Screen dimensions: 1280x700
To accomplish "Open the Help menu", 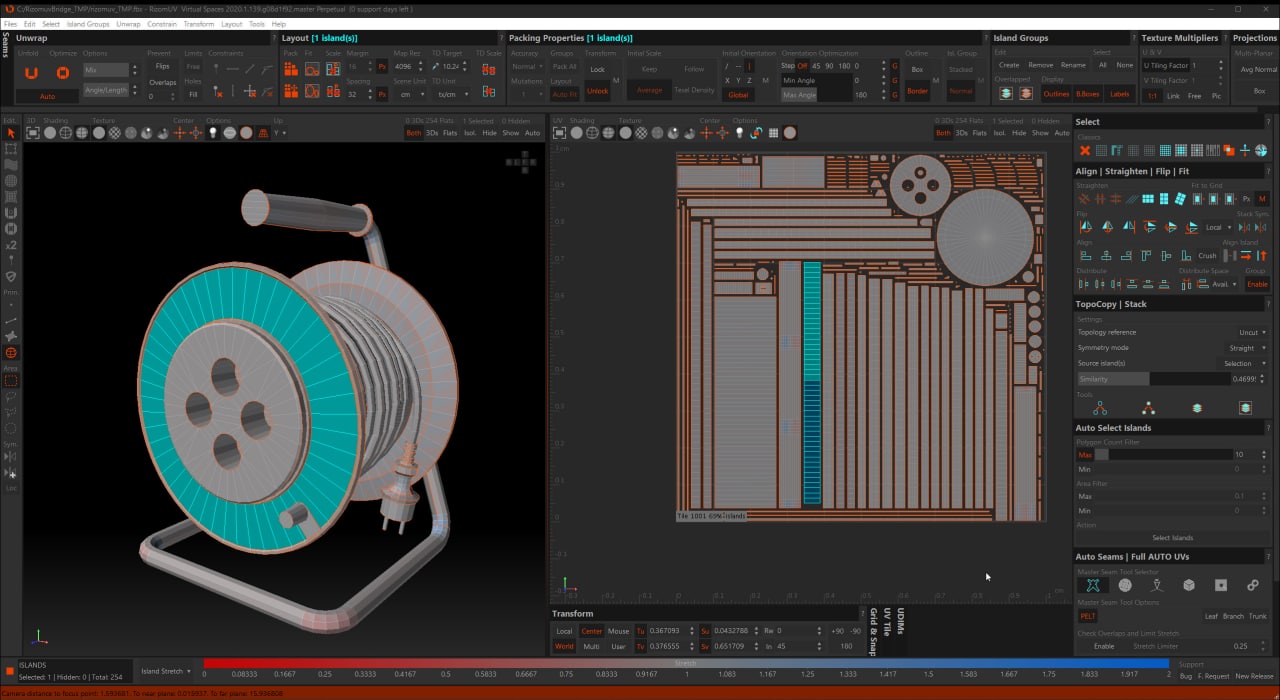I will (x=278, y=24).
